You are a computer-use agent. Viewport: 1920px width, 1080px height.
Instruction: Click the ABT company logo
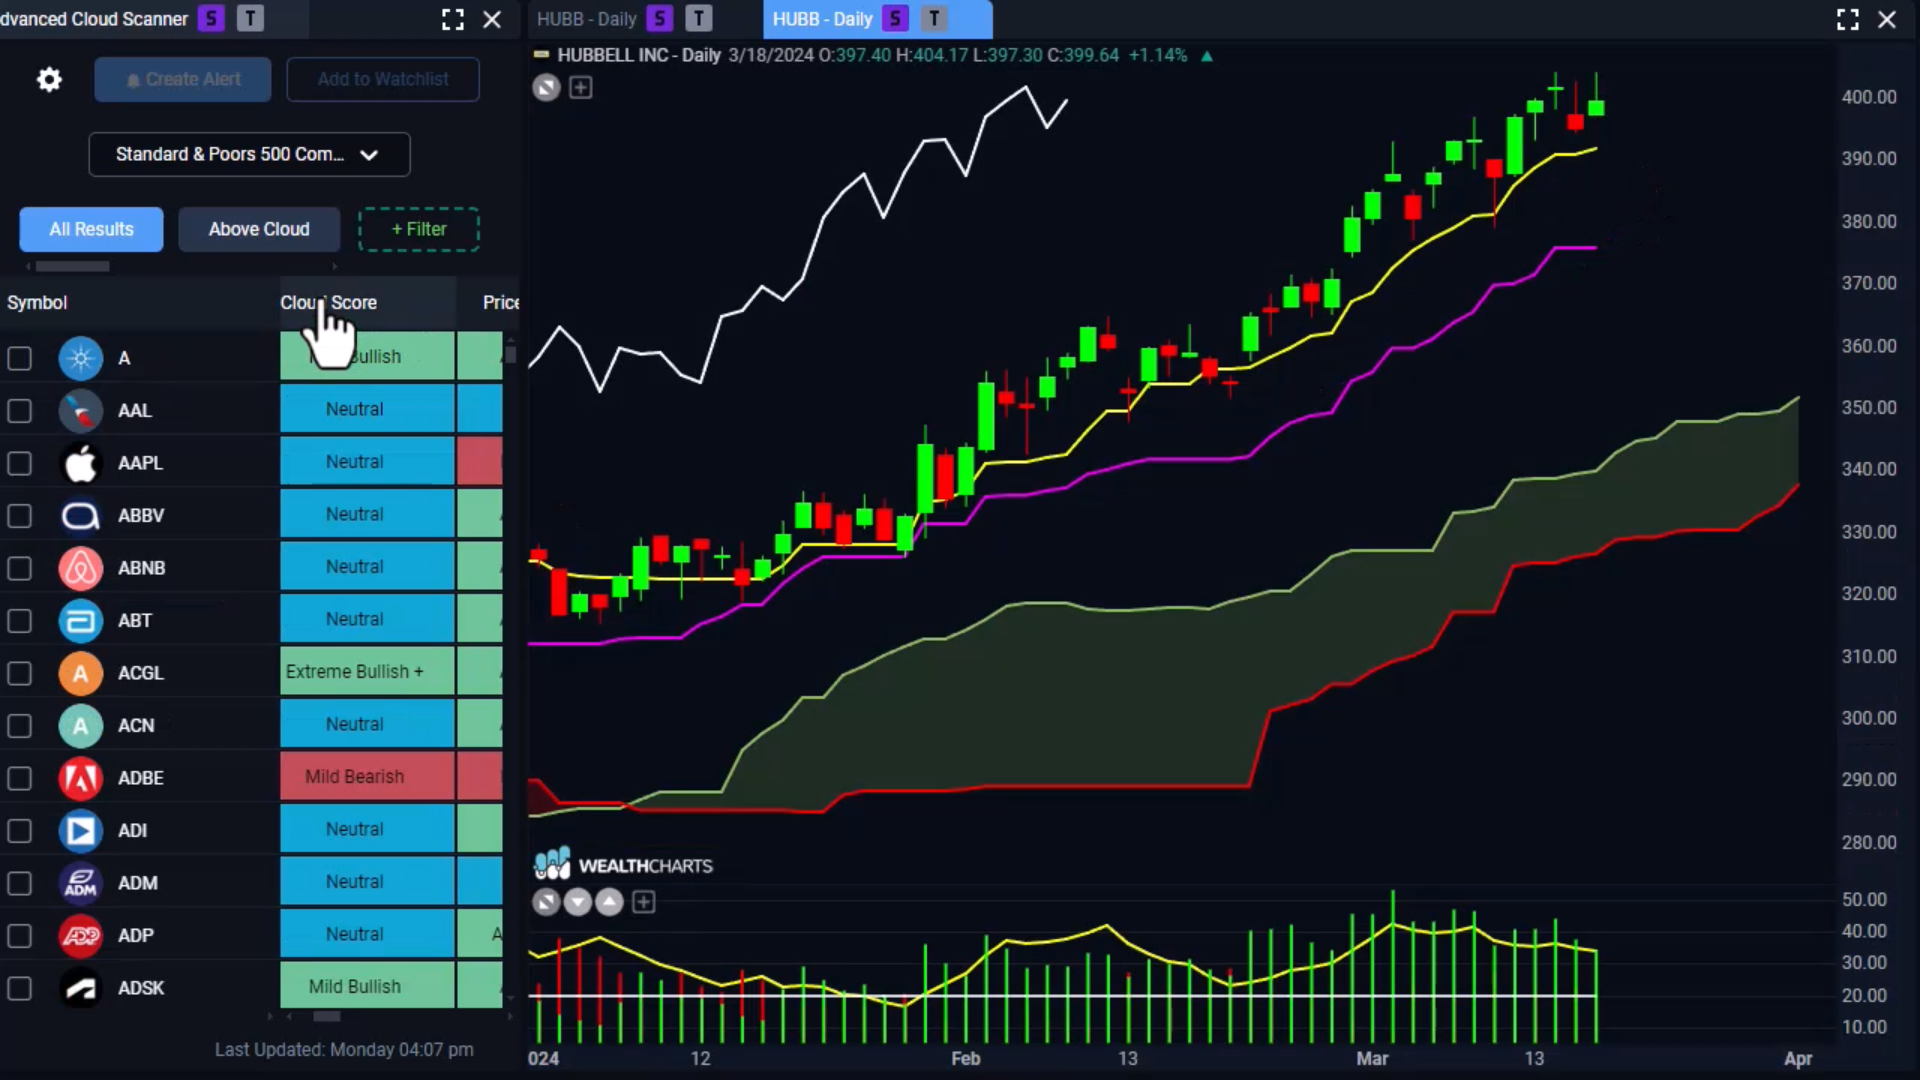(81, 621)
